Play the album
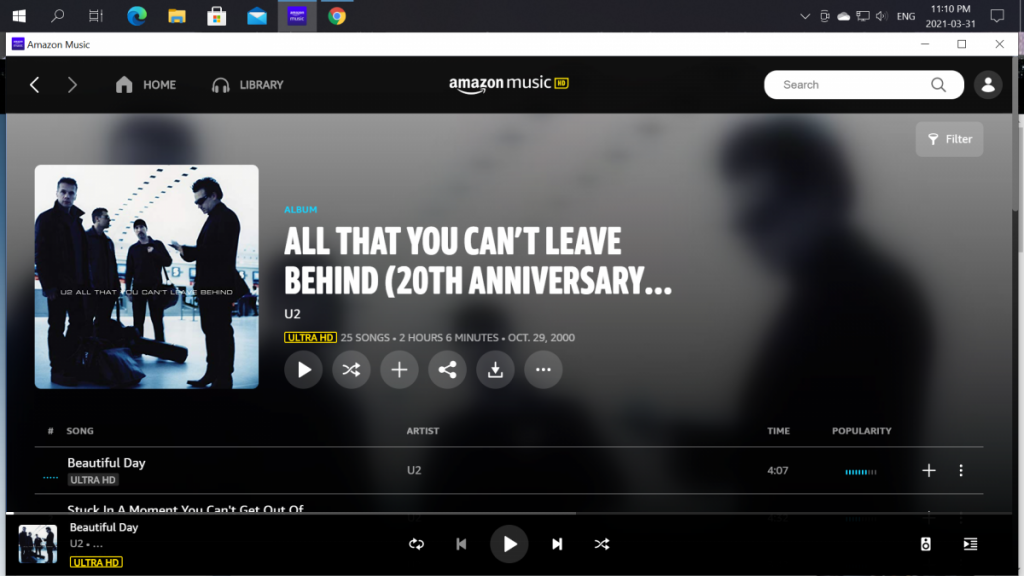Viewport: 1024px width, 576px height. point(303,370)
